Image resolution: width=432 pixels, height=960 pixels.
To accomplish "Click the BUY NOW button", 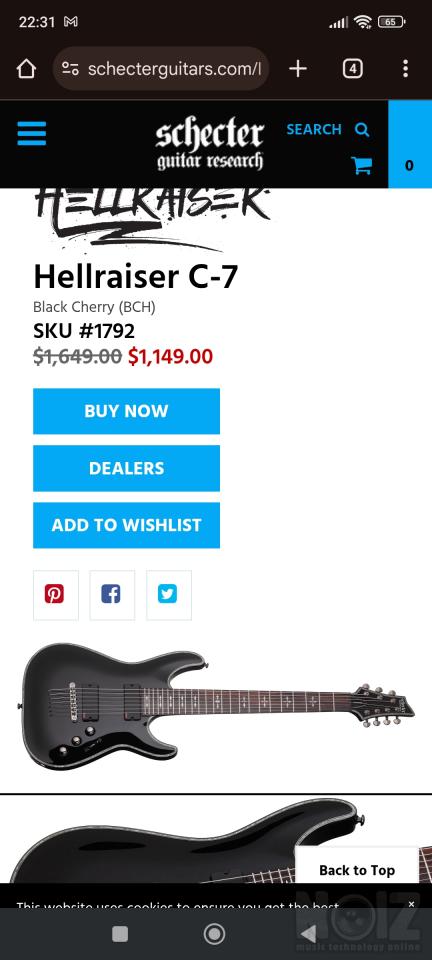I will coord(126,411).
